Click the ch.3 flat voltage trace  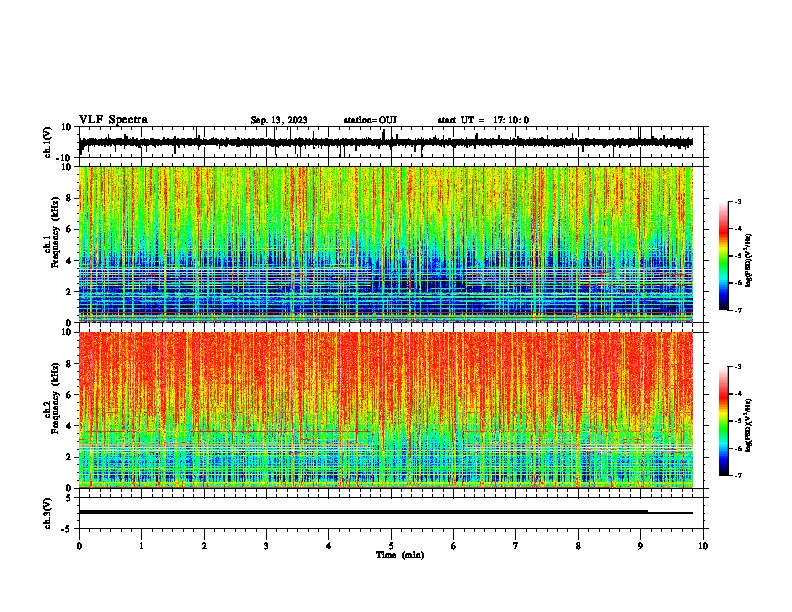coord(386,512)
